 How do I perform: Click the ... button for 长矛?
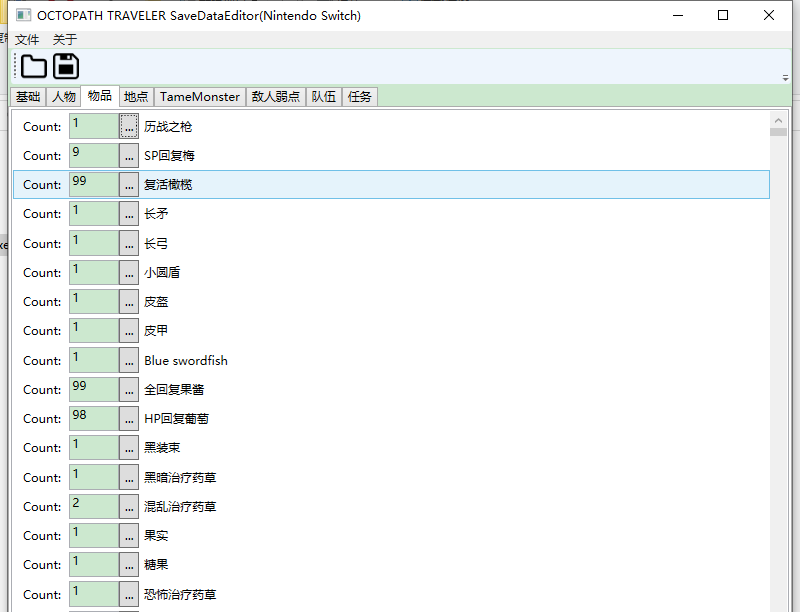point(129,213)
